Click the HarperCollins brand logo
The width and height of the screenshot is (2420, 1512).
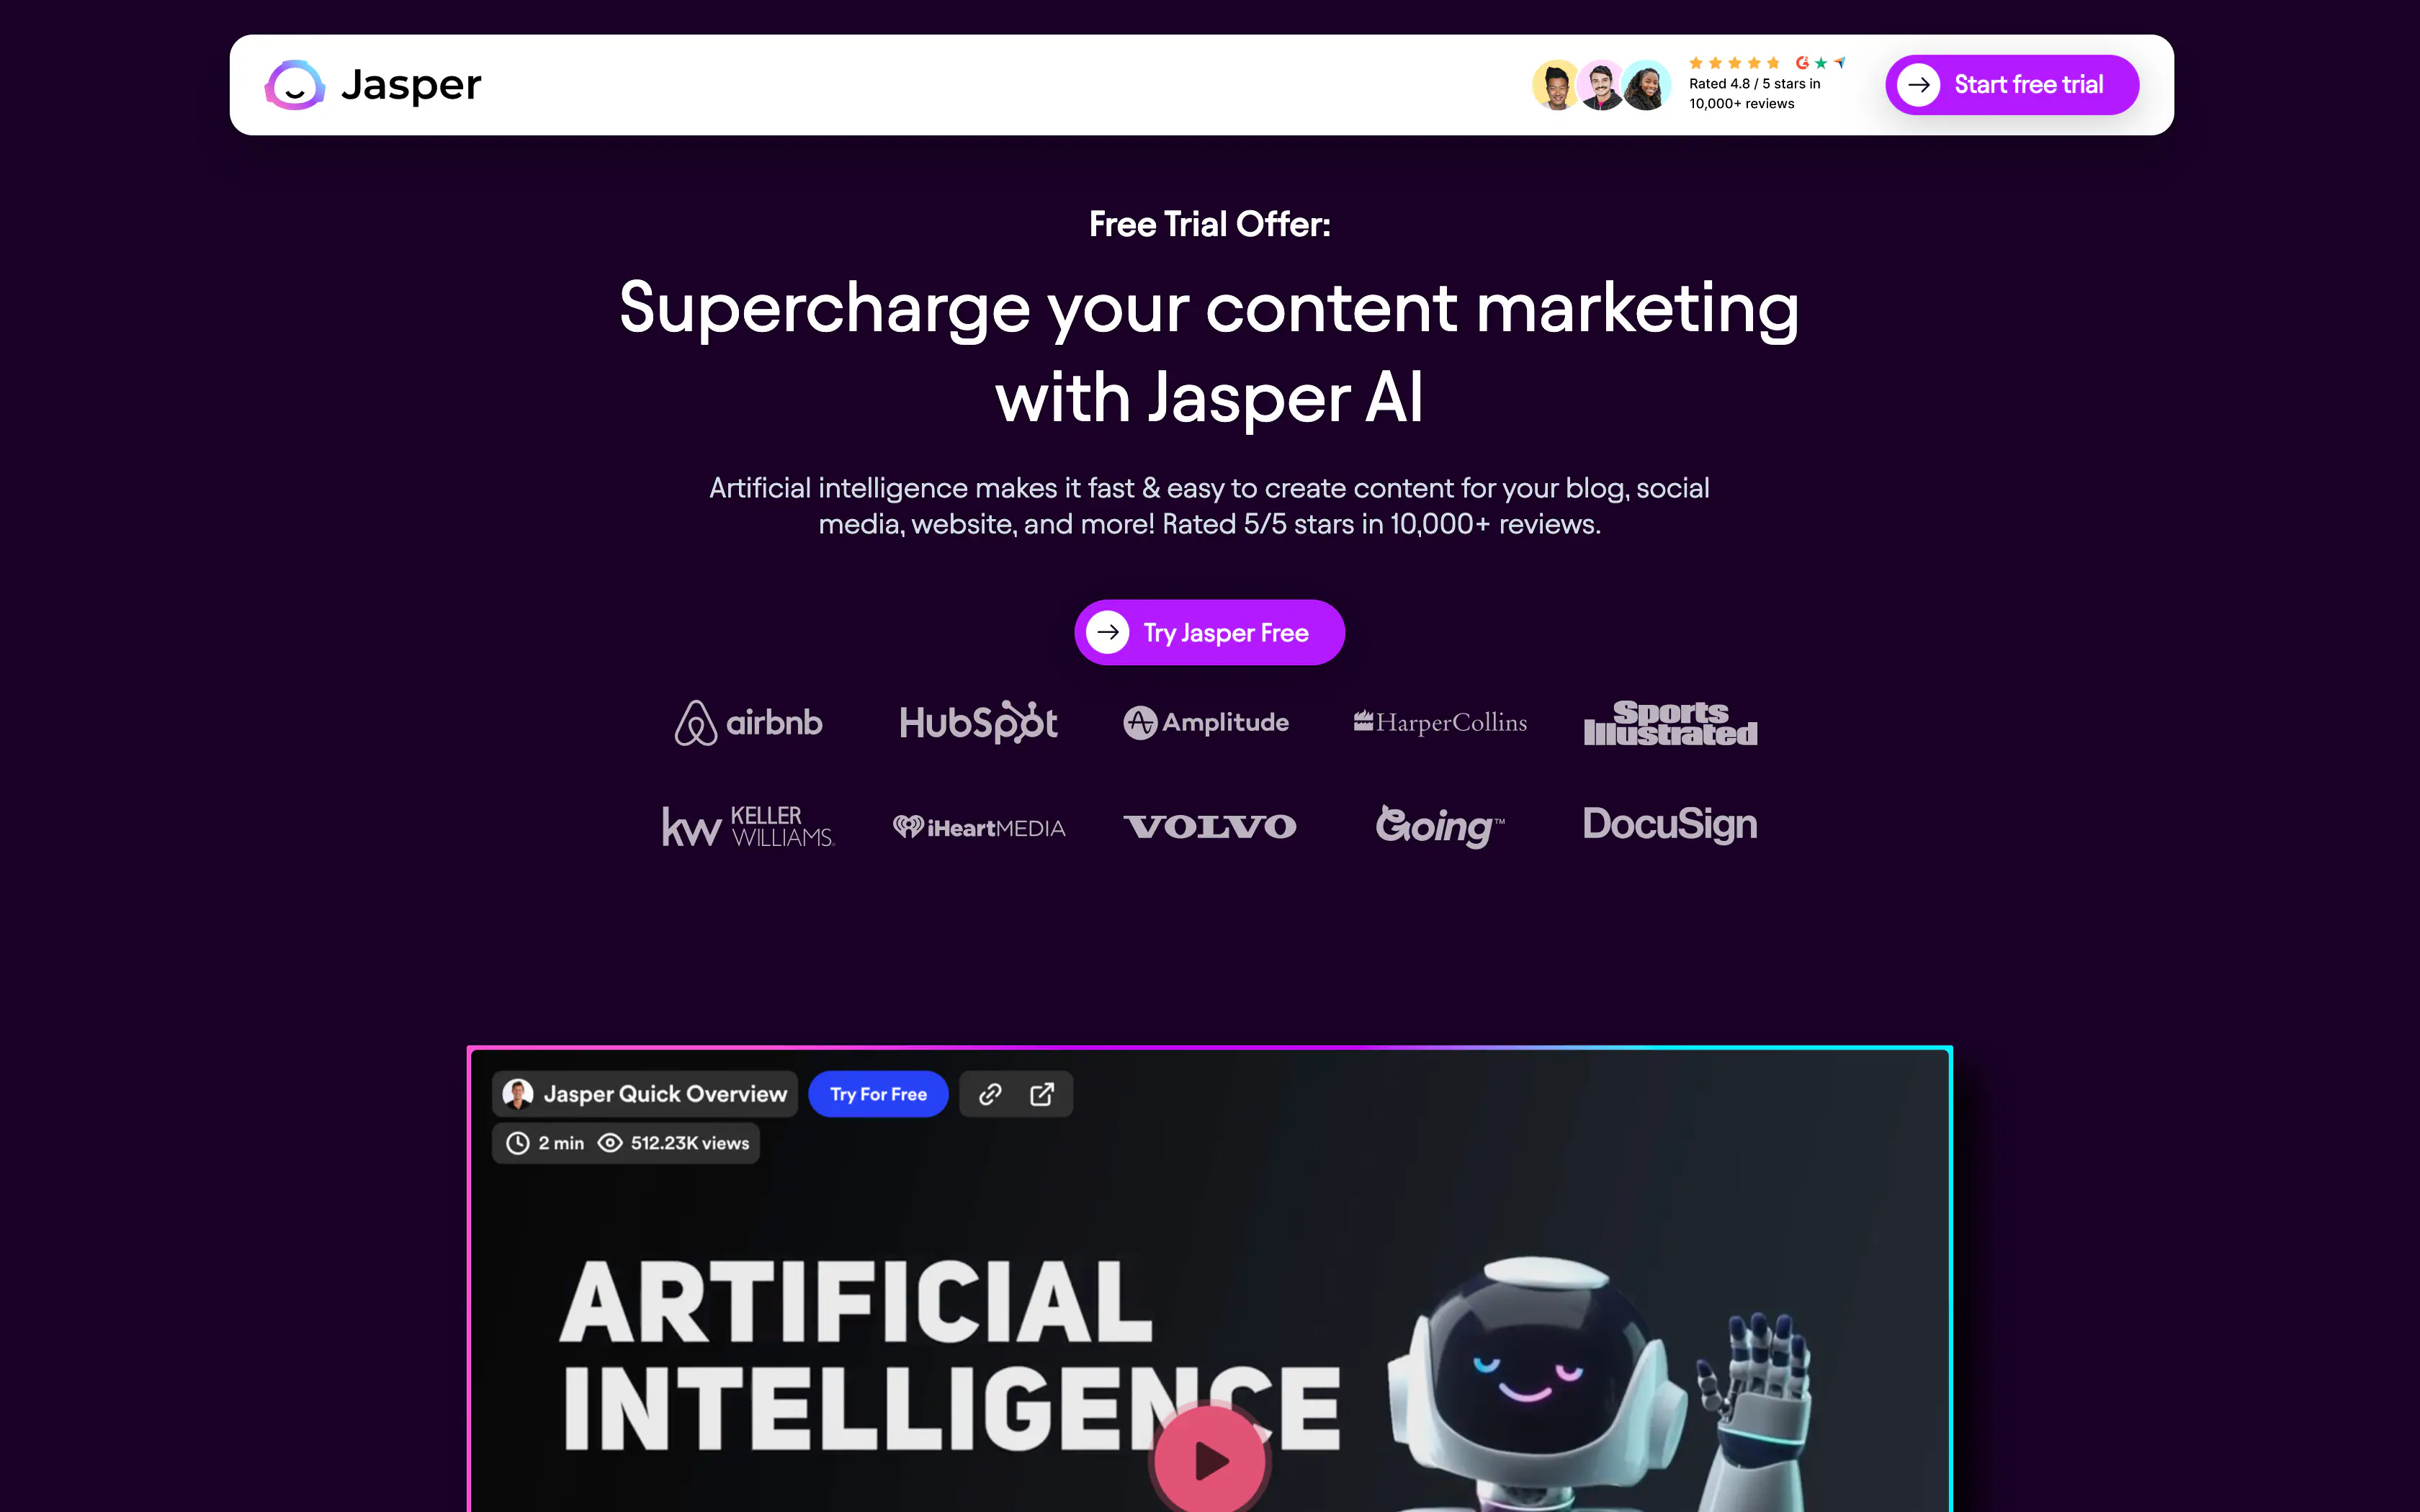click(1439, 723)
